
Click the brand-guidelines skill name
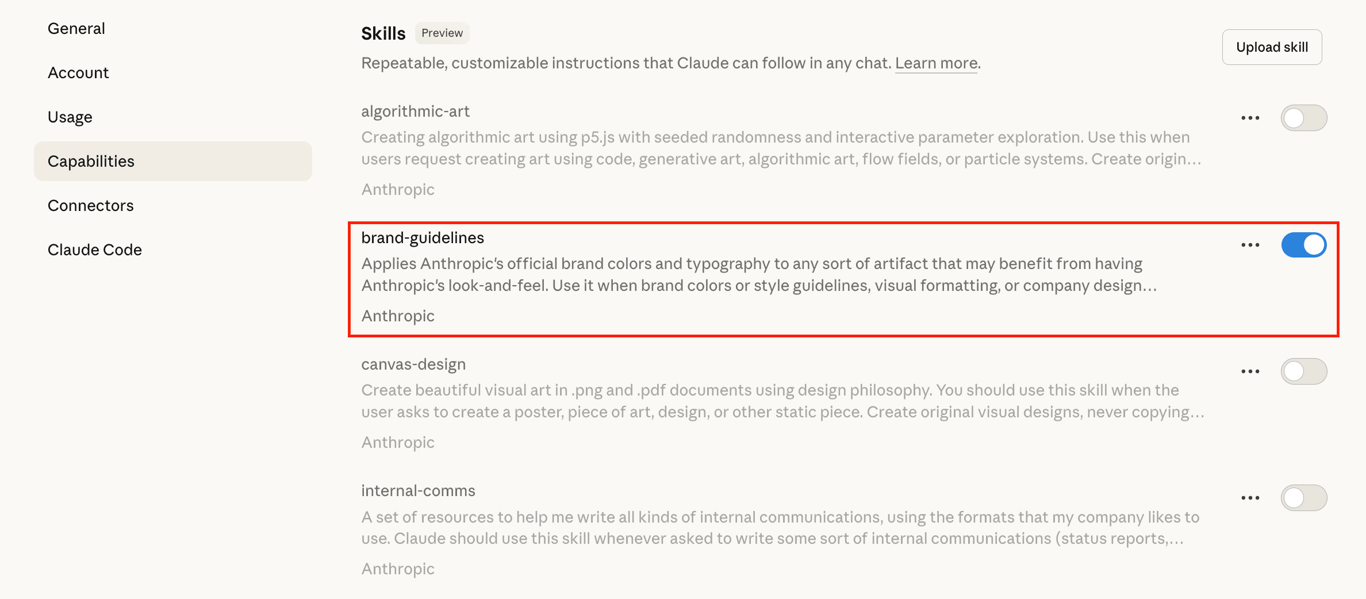(422, 237)
